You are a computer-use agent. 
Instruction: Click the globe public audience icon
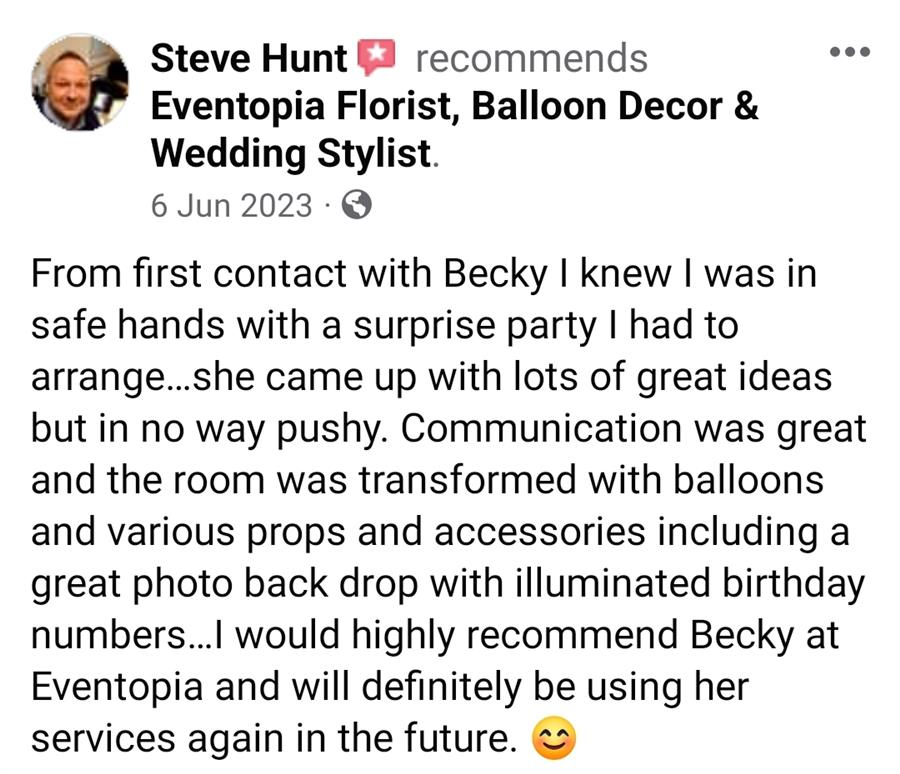coord(356,205)
